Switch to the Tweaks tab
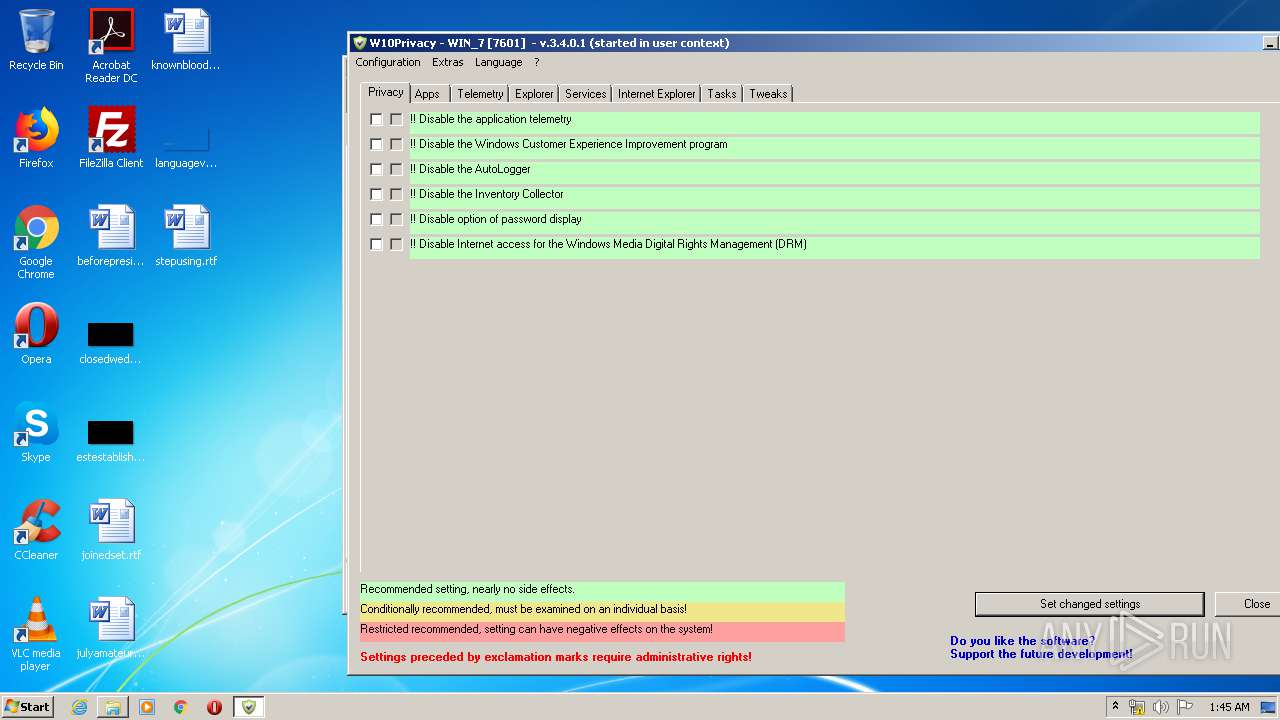 pos(768,94)
